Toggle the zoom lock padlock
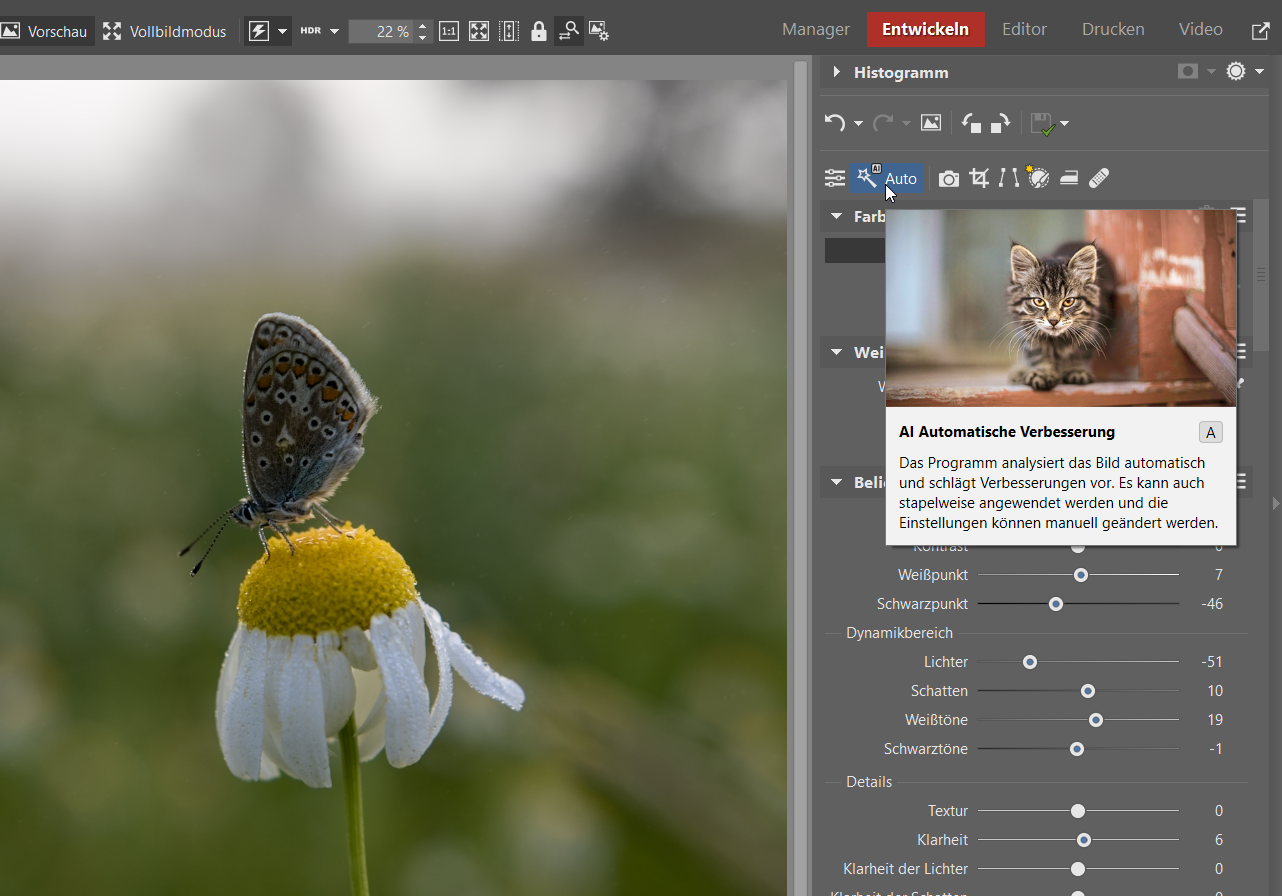This screenshot has width=1282, height=896. point(539,31)
